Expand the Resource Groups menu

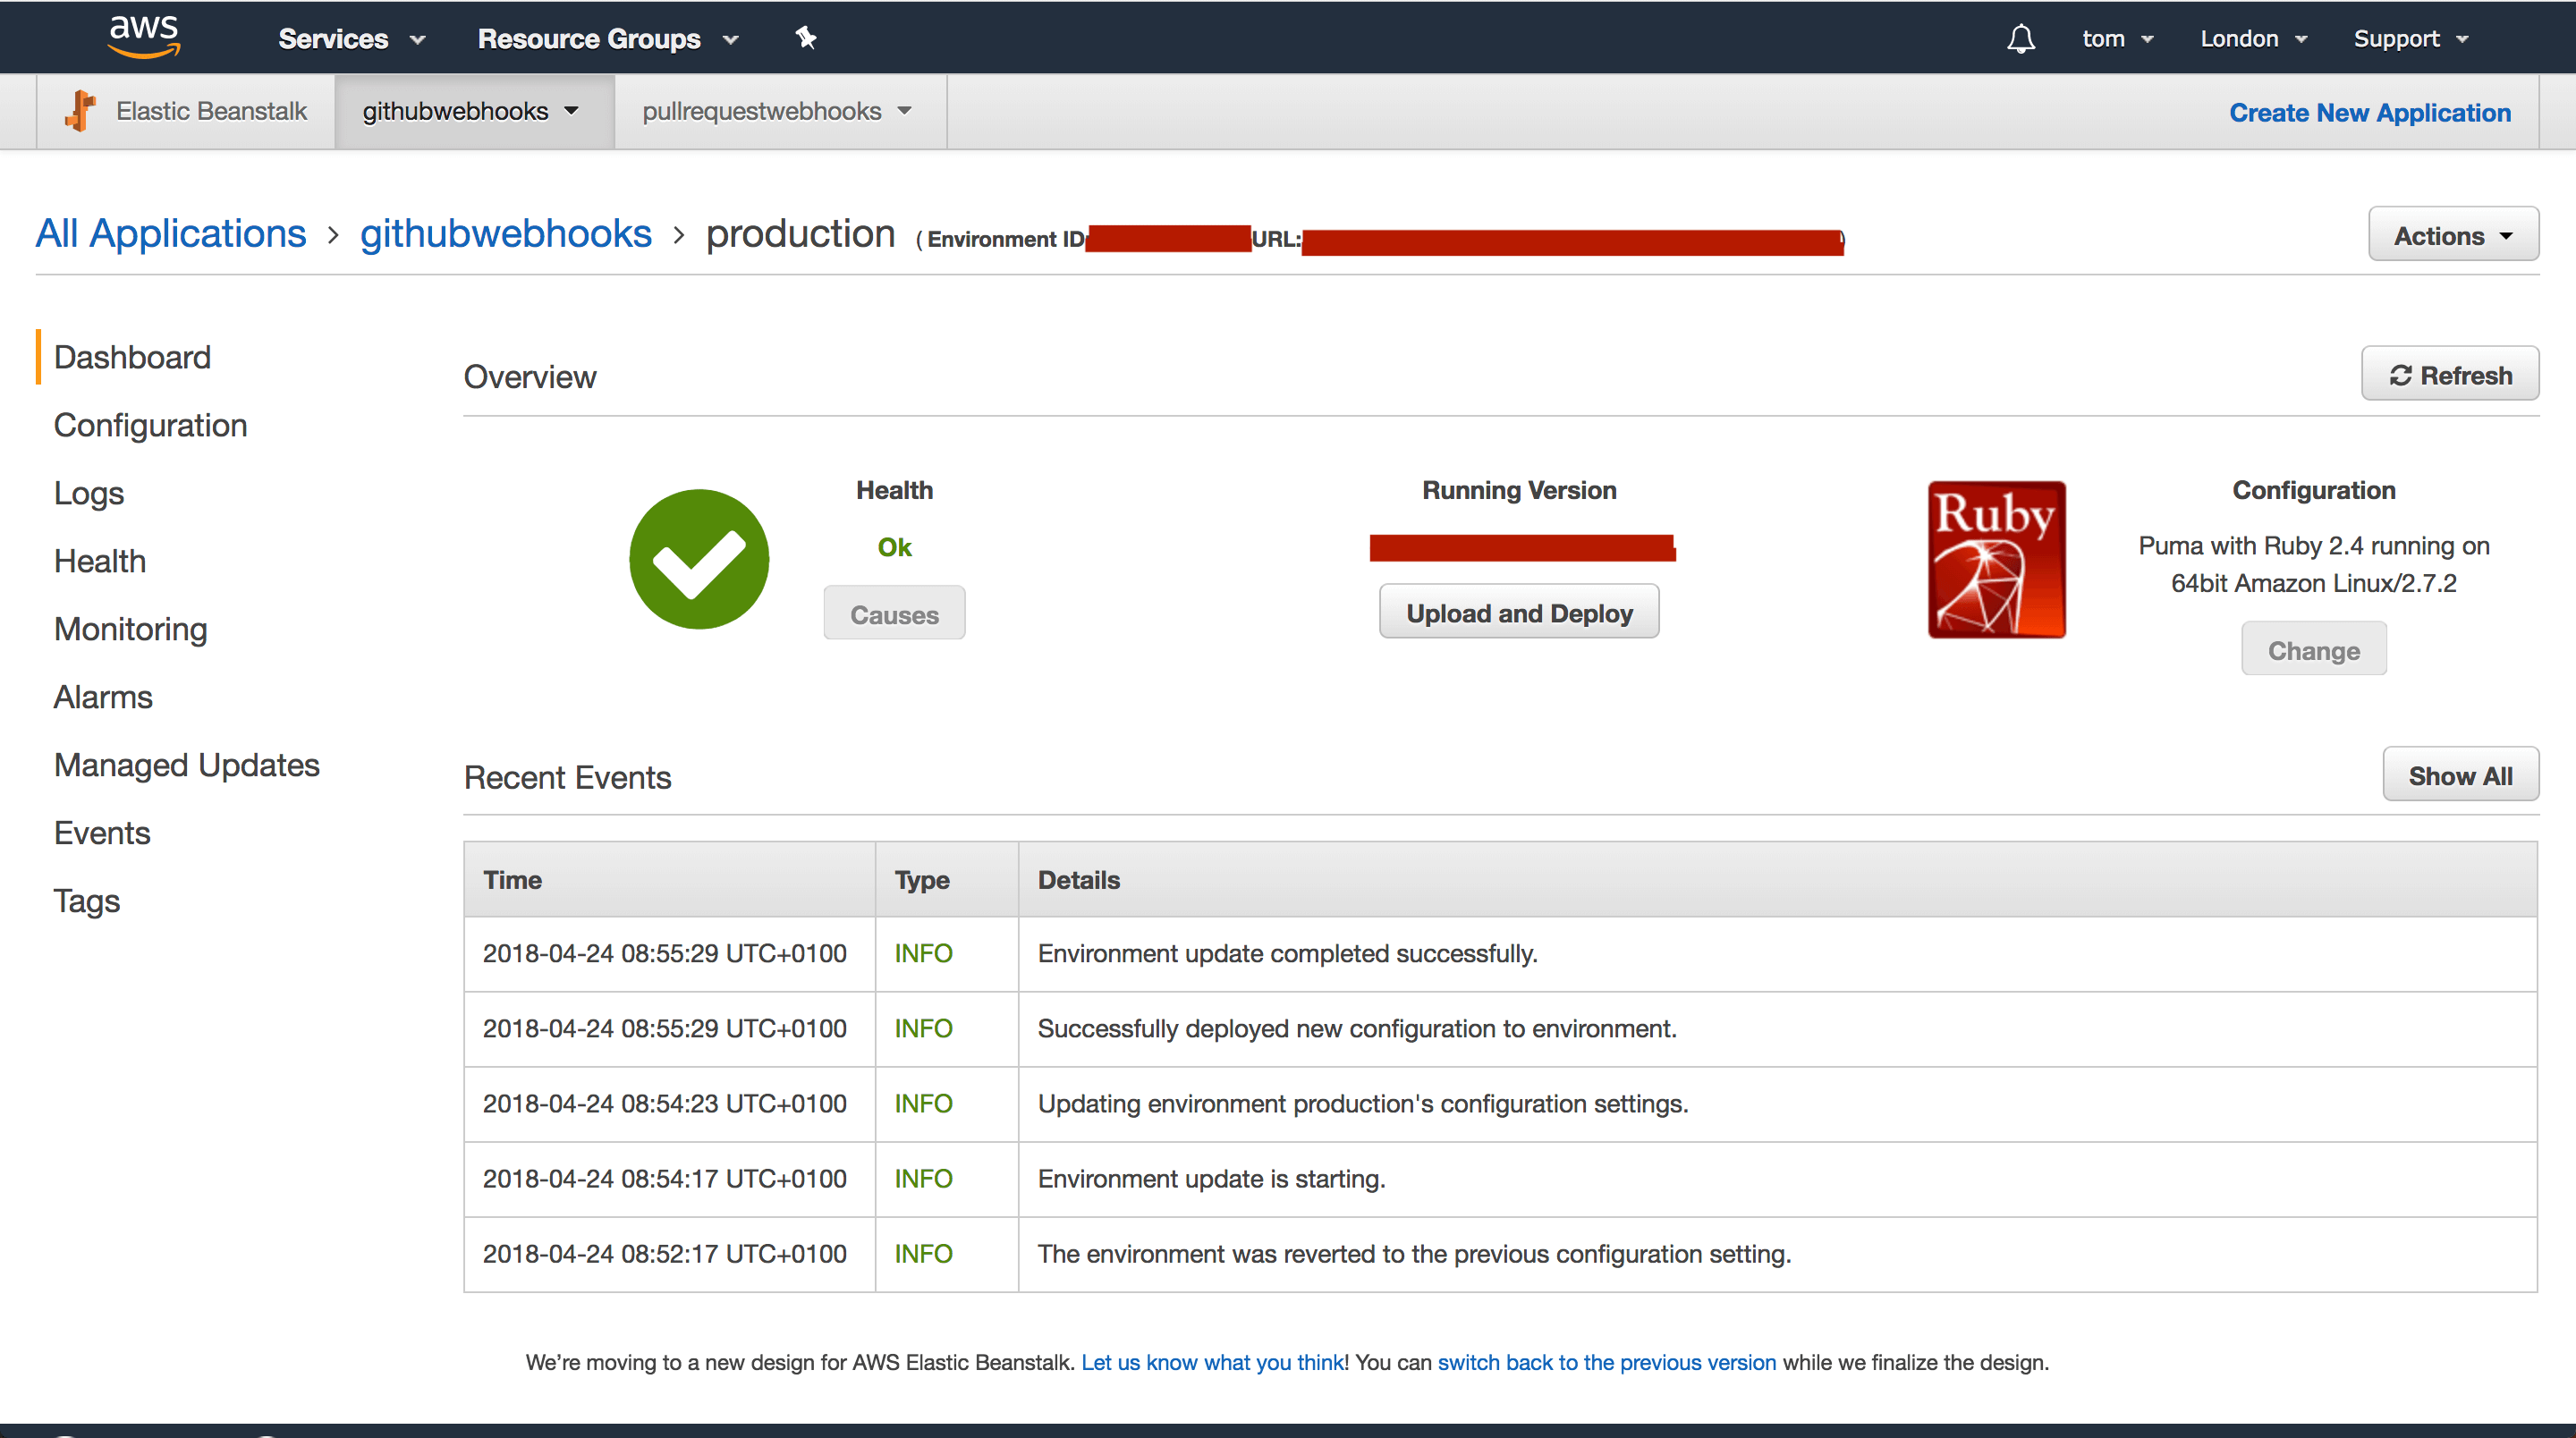pyautogui.click(x=608, y=38)
